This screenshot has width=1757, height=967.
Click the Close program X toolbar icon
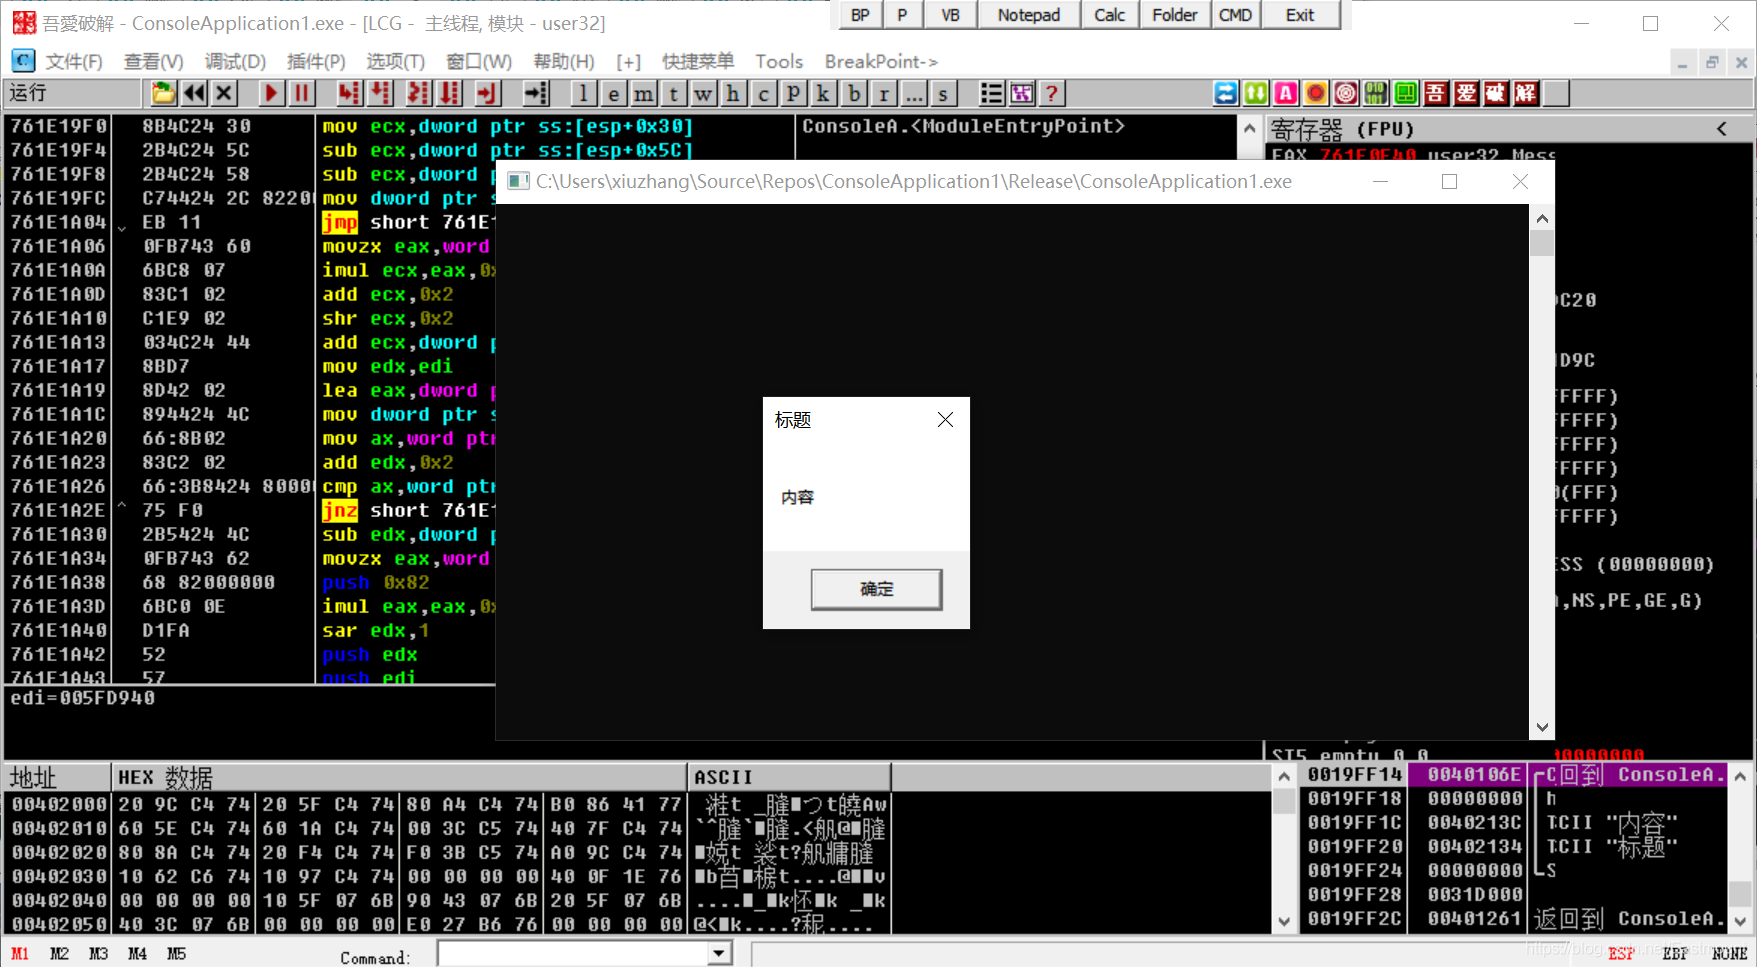[224, 94]
